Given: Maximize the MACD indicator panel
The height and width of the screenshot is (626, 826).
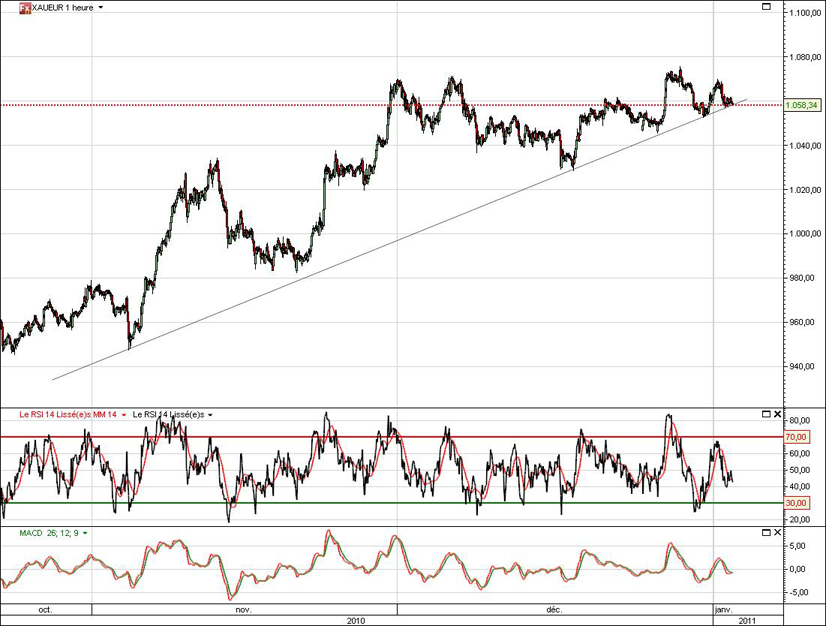Looking at the screenshot, I should [766, 534].
